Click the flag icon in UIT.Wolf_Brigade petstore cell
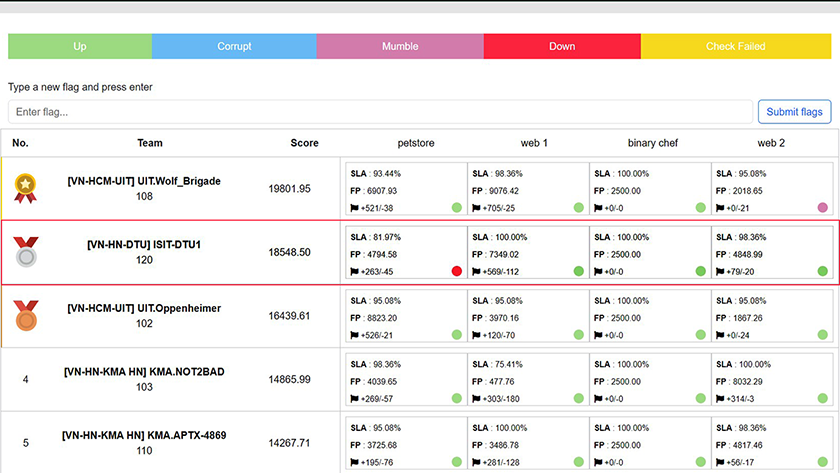The width and height of the screenshot is (840, 473). pos(355,208)
